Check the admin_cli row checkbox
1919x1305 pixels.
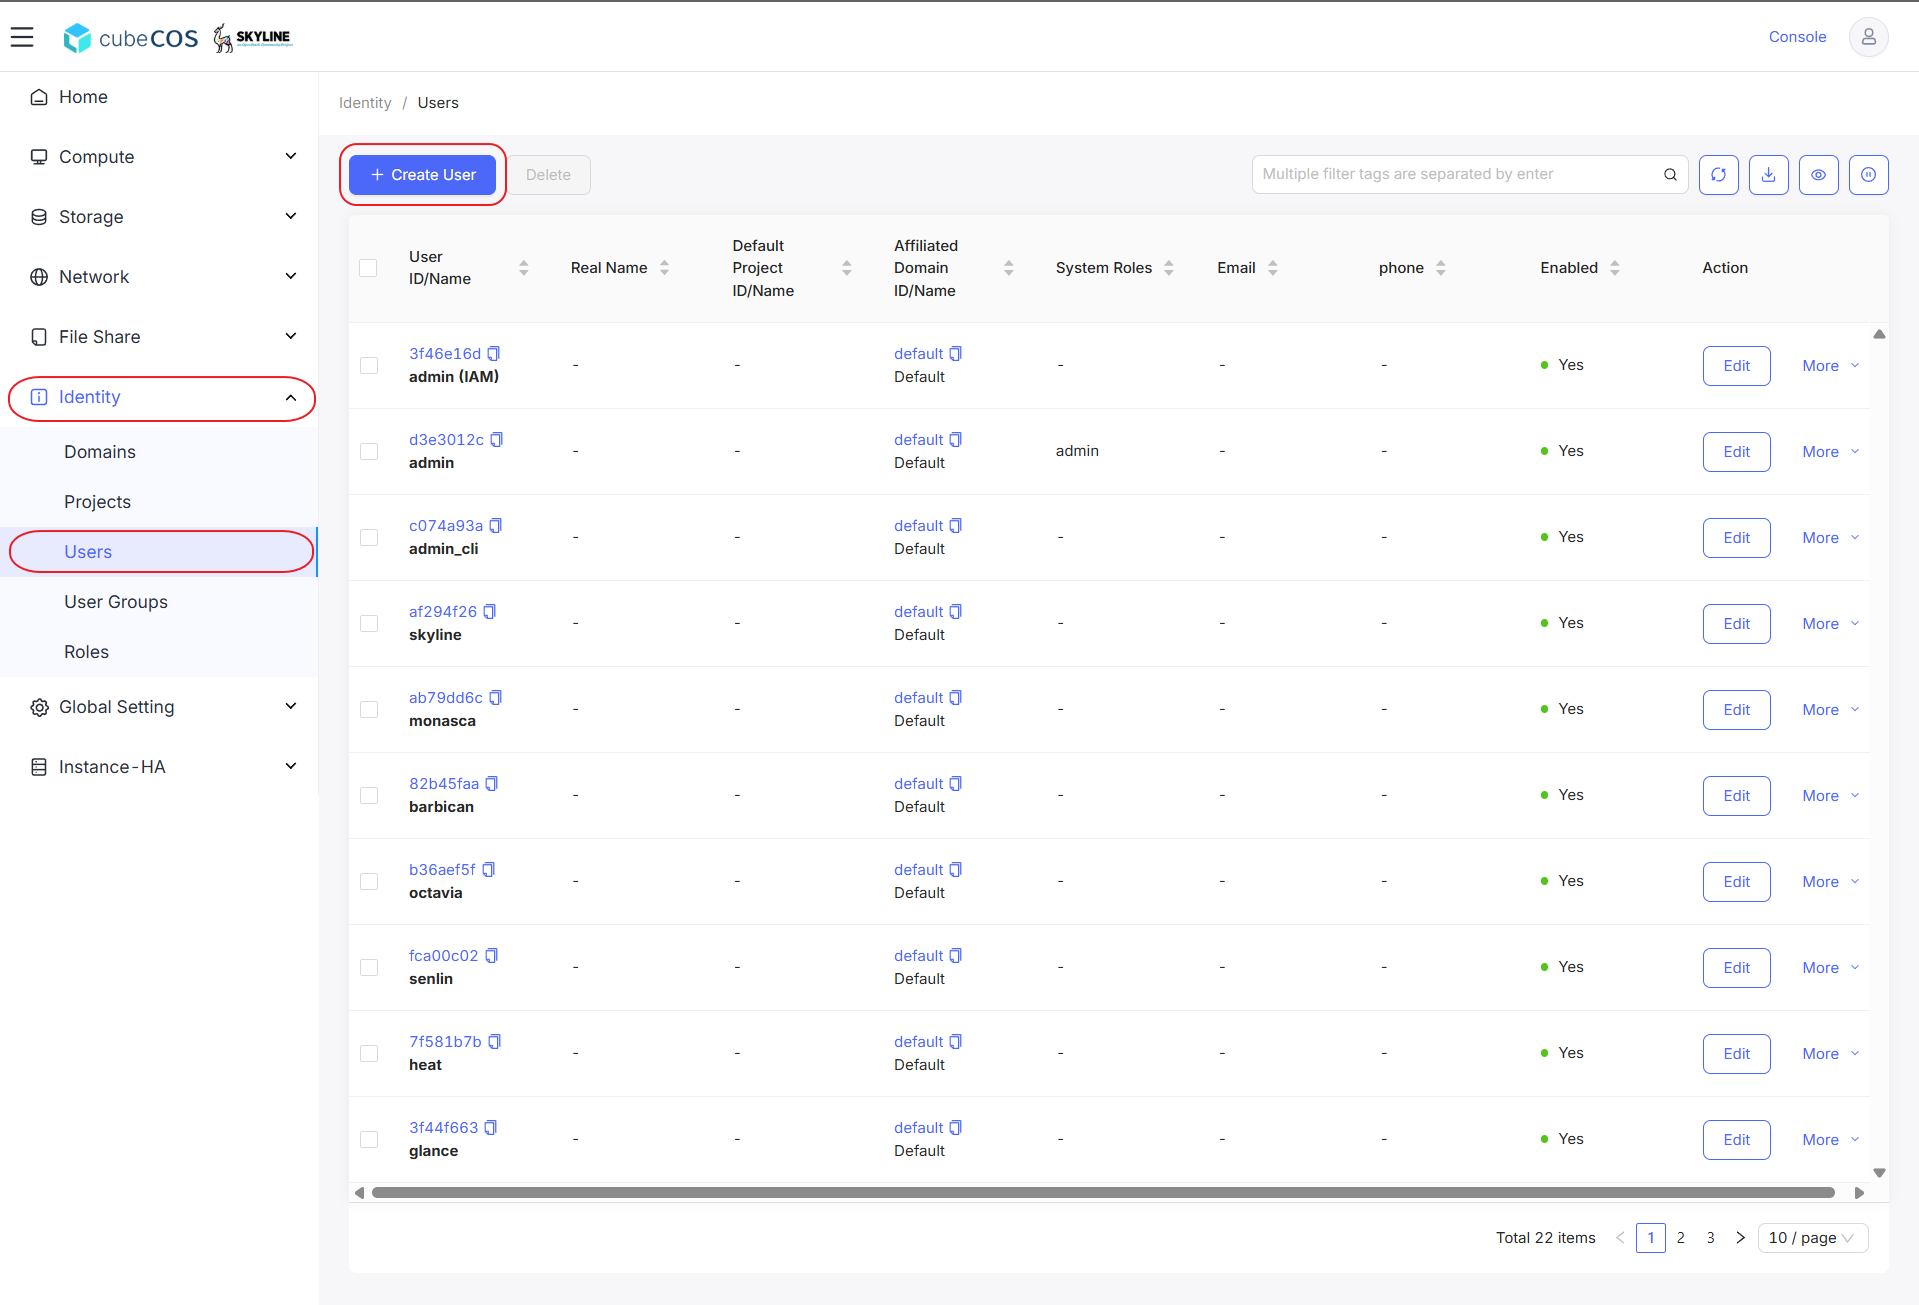pyautogui.click(x=369, y=537)
